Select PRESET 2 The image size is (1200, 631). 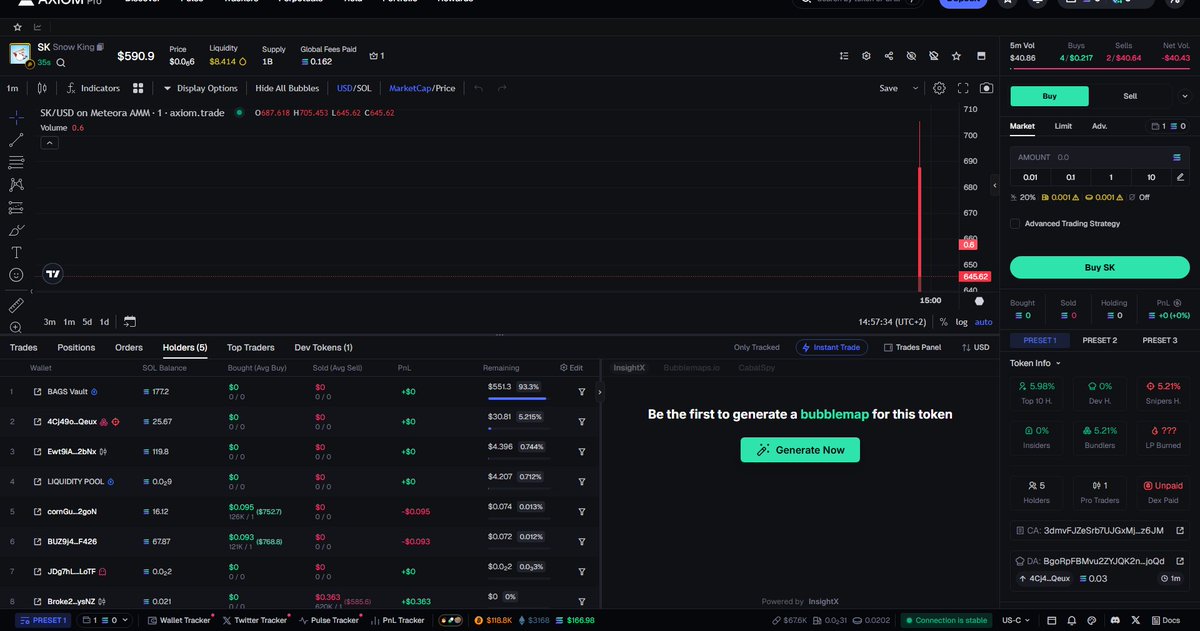(1099, 340)
